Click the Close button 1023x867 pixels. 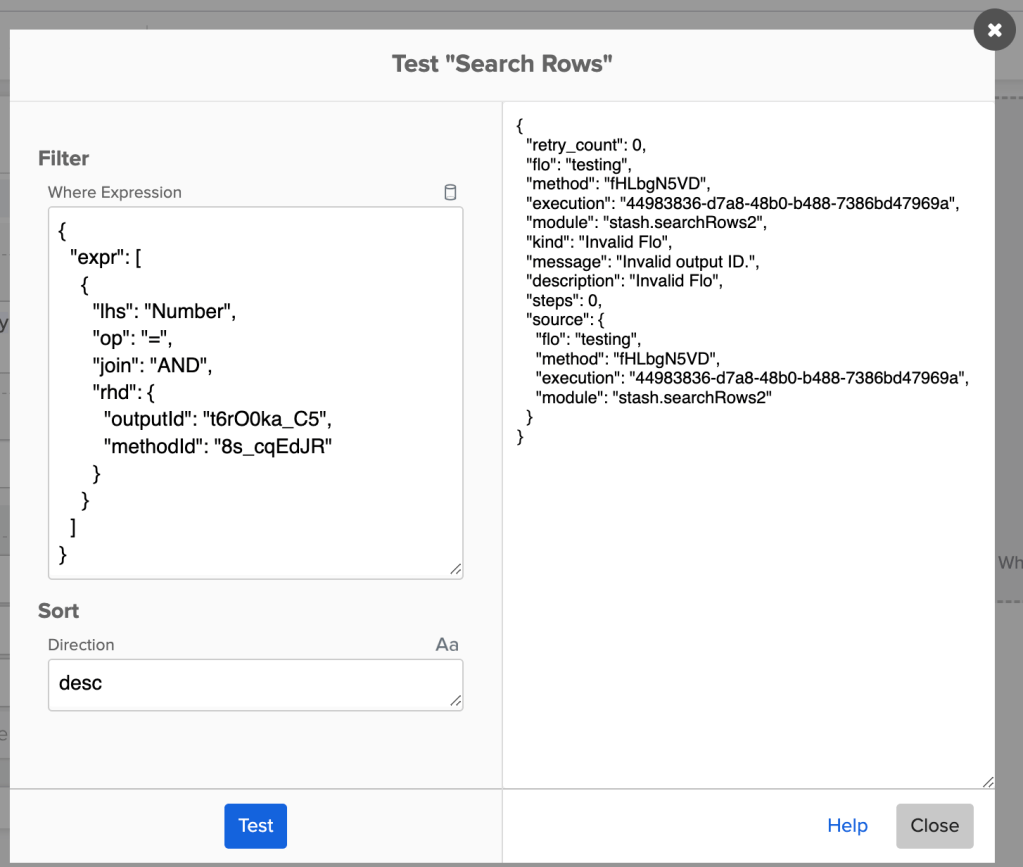(933, 825)
